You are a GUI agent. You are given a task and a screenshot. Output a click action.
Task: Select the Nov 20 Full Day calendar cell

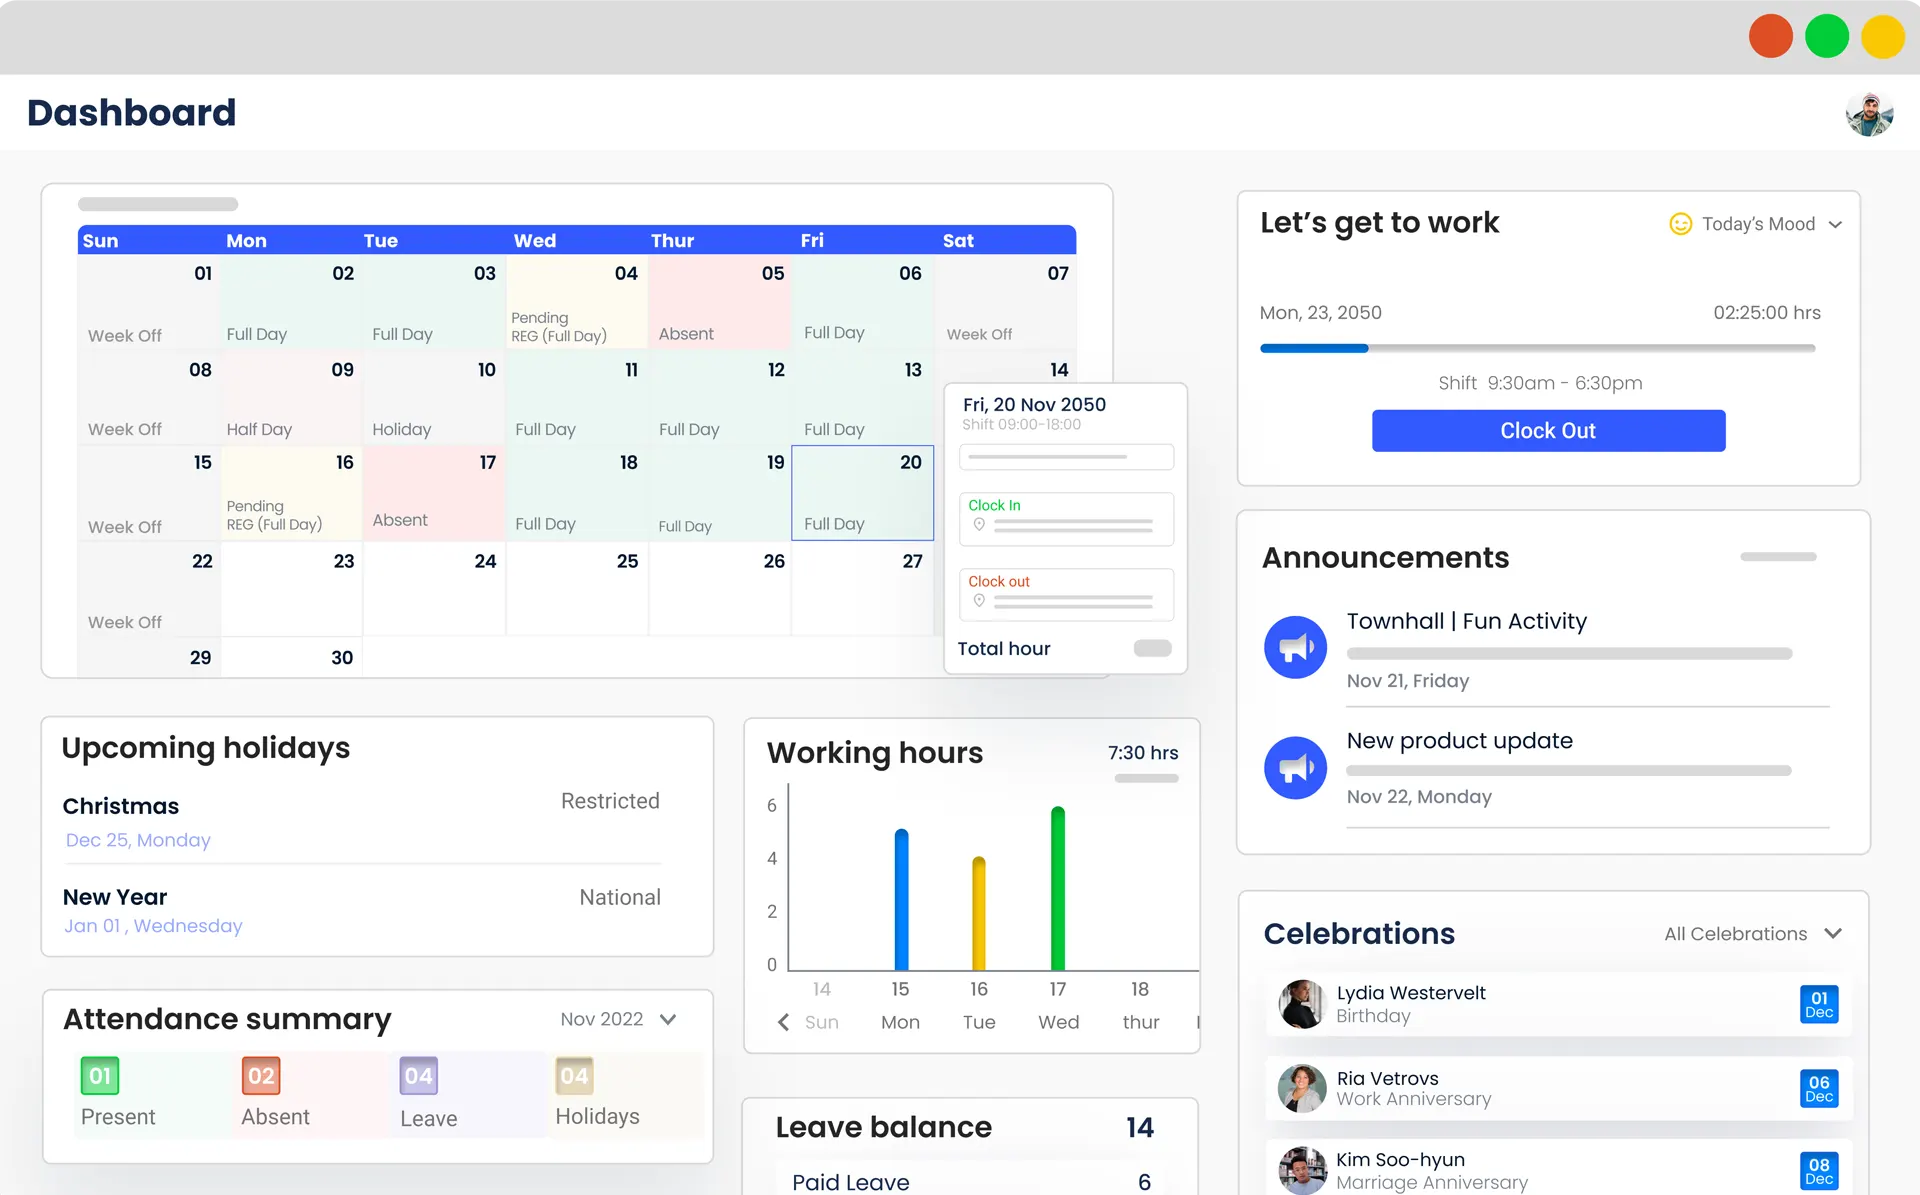coord(862,492)
